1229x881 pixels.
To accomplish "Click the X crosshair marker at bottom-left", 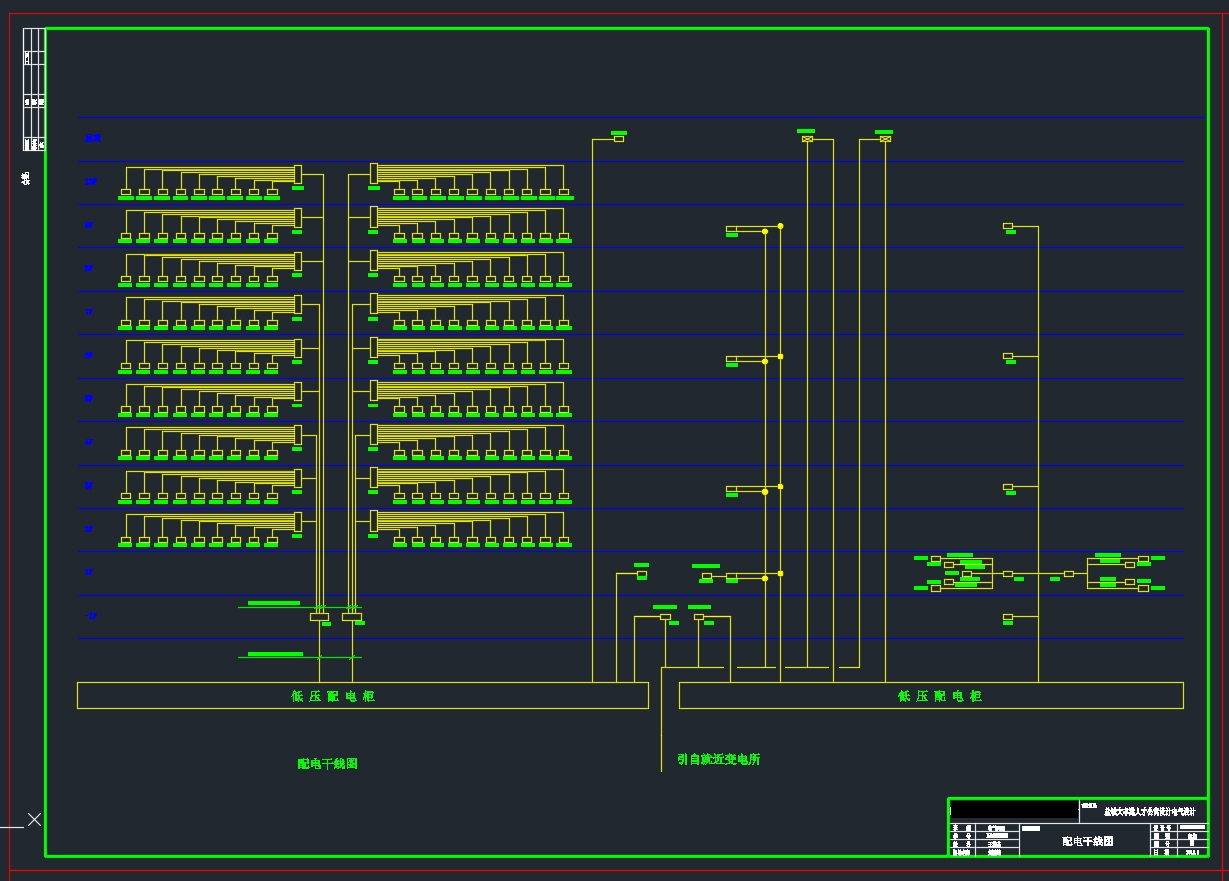I will (x=34, y=820).
